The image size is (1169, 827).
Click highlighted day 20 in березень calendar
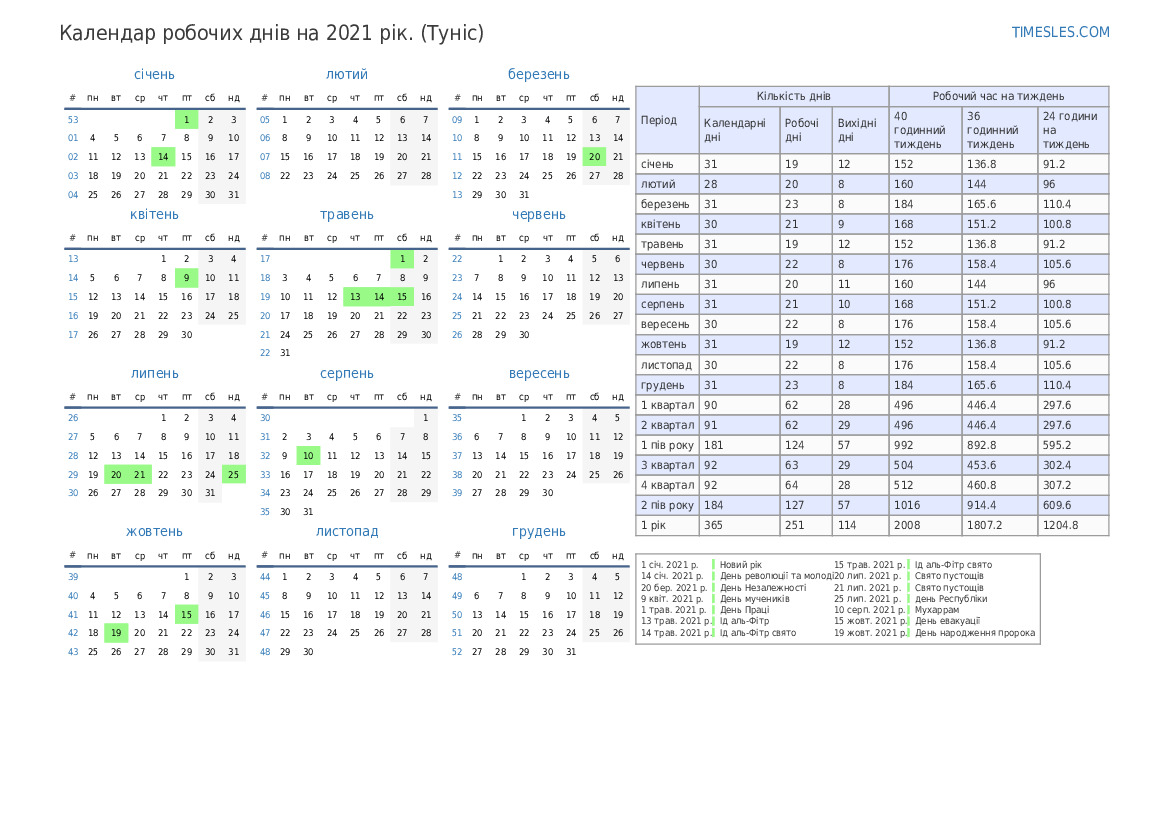point(594,156)
